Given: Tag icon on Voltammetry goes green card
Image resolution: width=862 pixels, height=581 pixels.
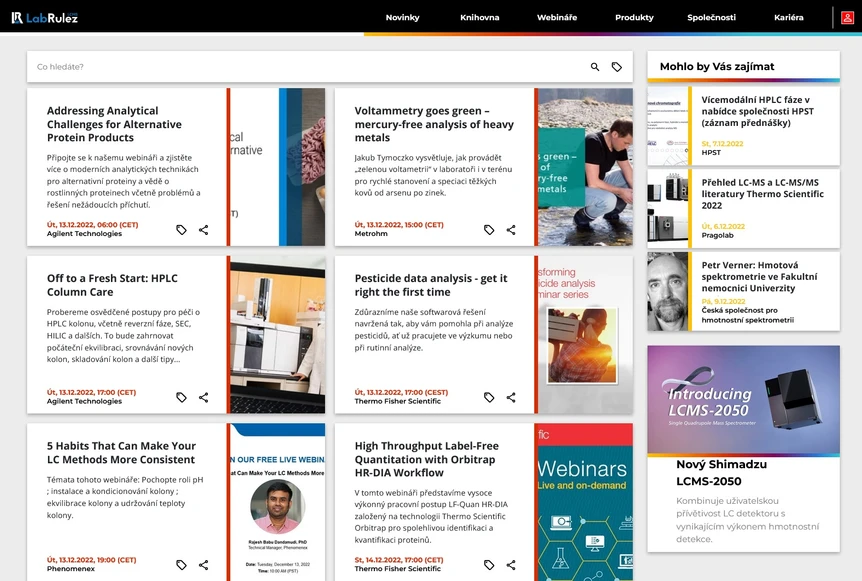Looking at the screenshot, I should click(x=489, y=230).
